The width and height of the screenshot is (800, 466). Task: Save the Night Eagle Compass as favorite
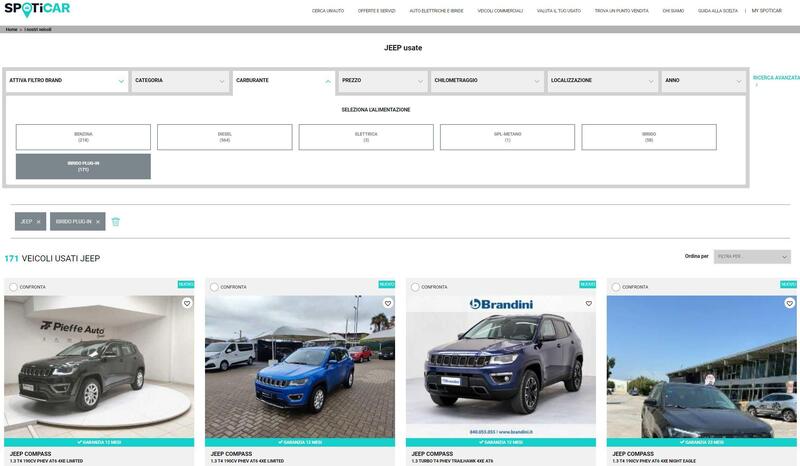click(790, 303)
